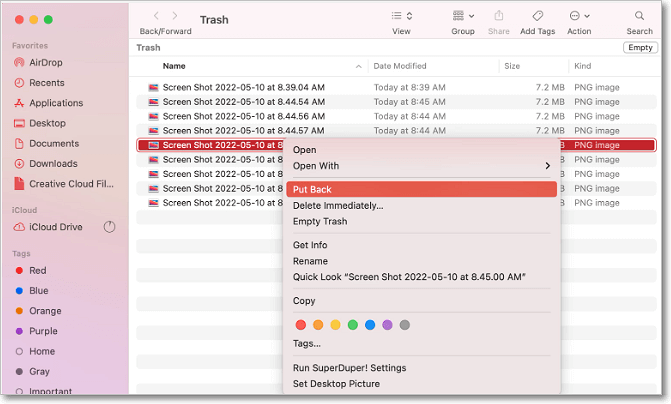Open the Group options dropdown
671x404 pixels.
463,16
